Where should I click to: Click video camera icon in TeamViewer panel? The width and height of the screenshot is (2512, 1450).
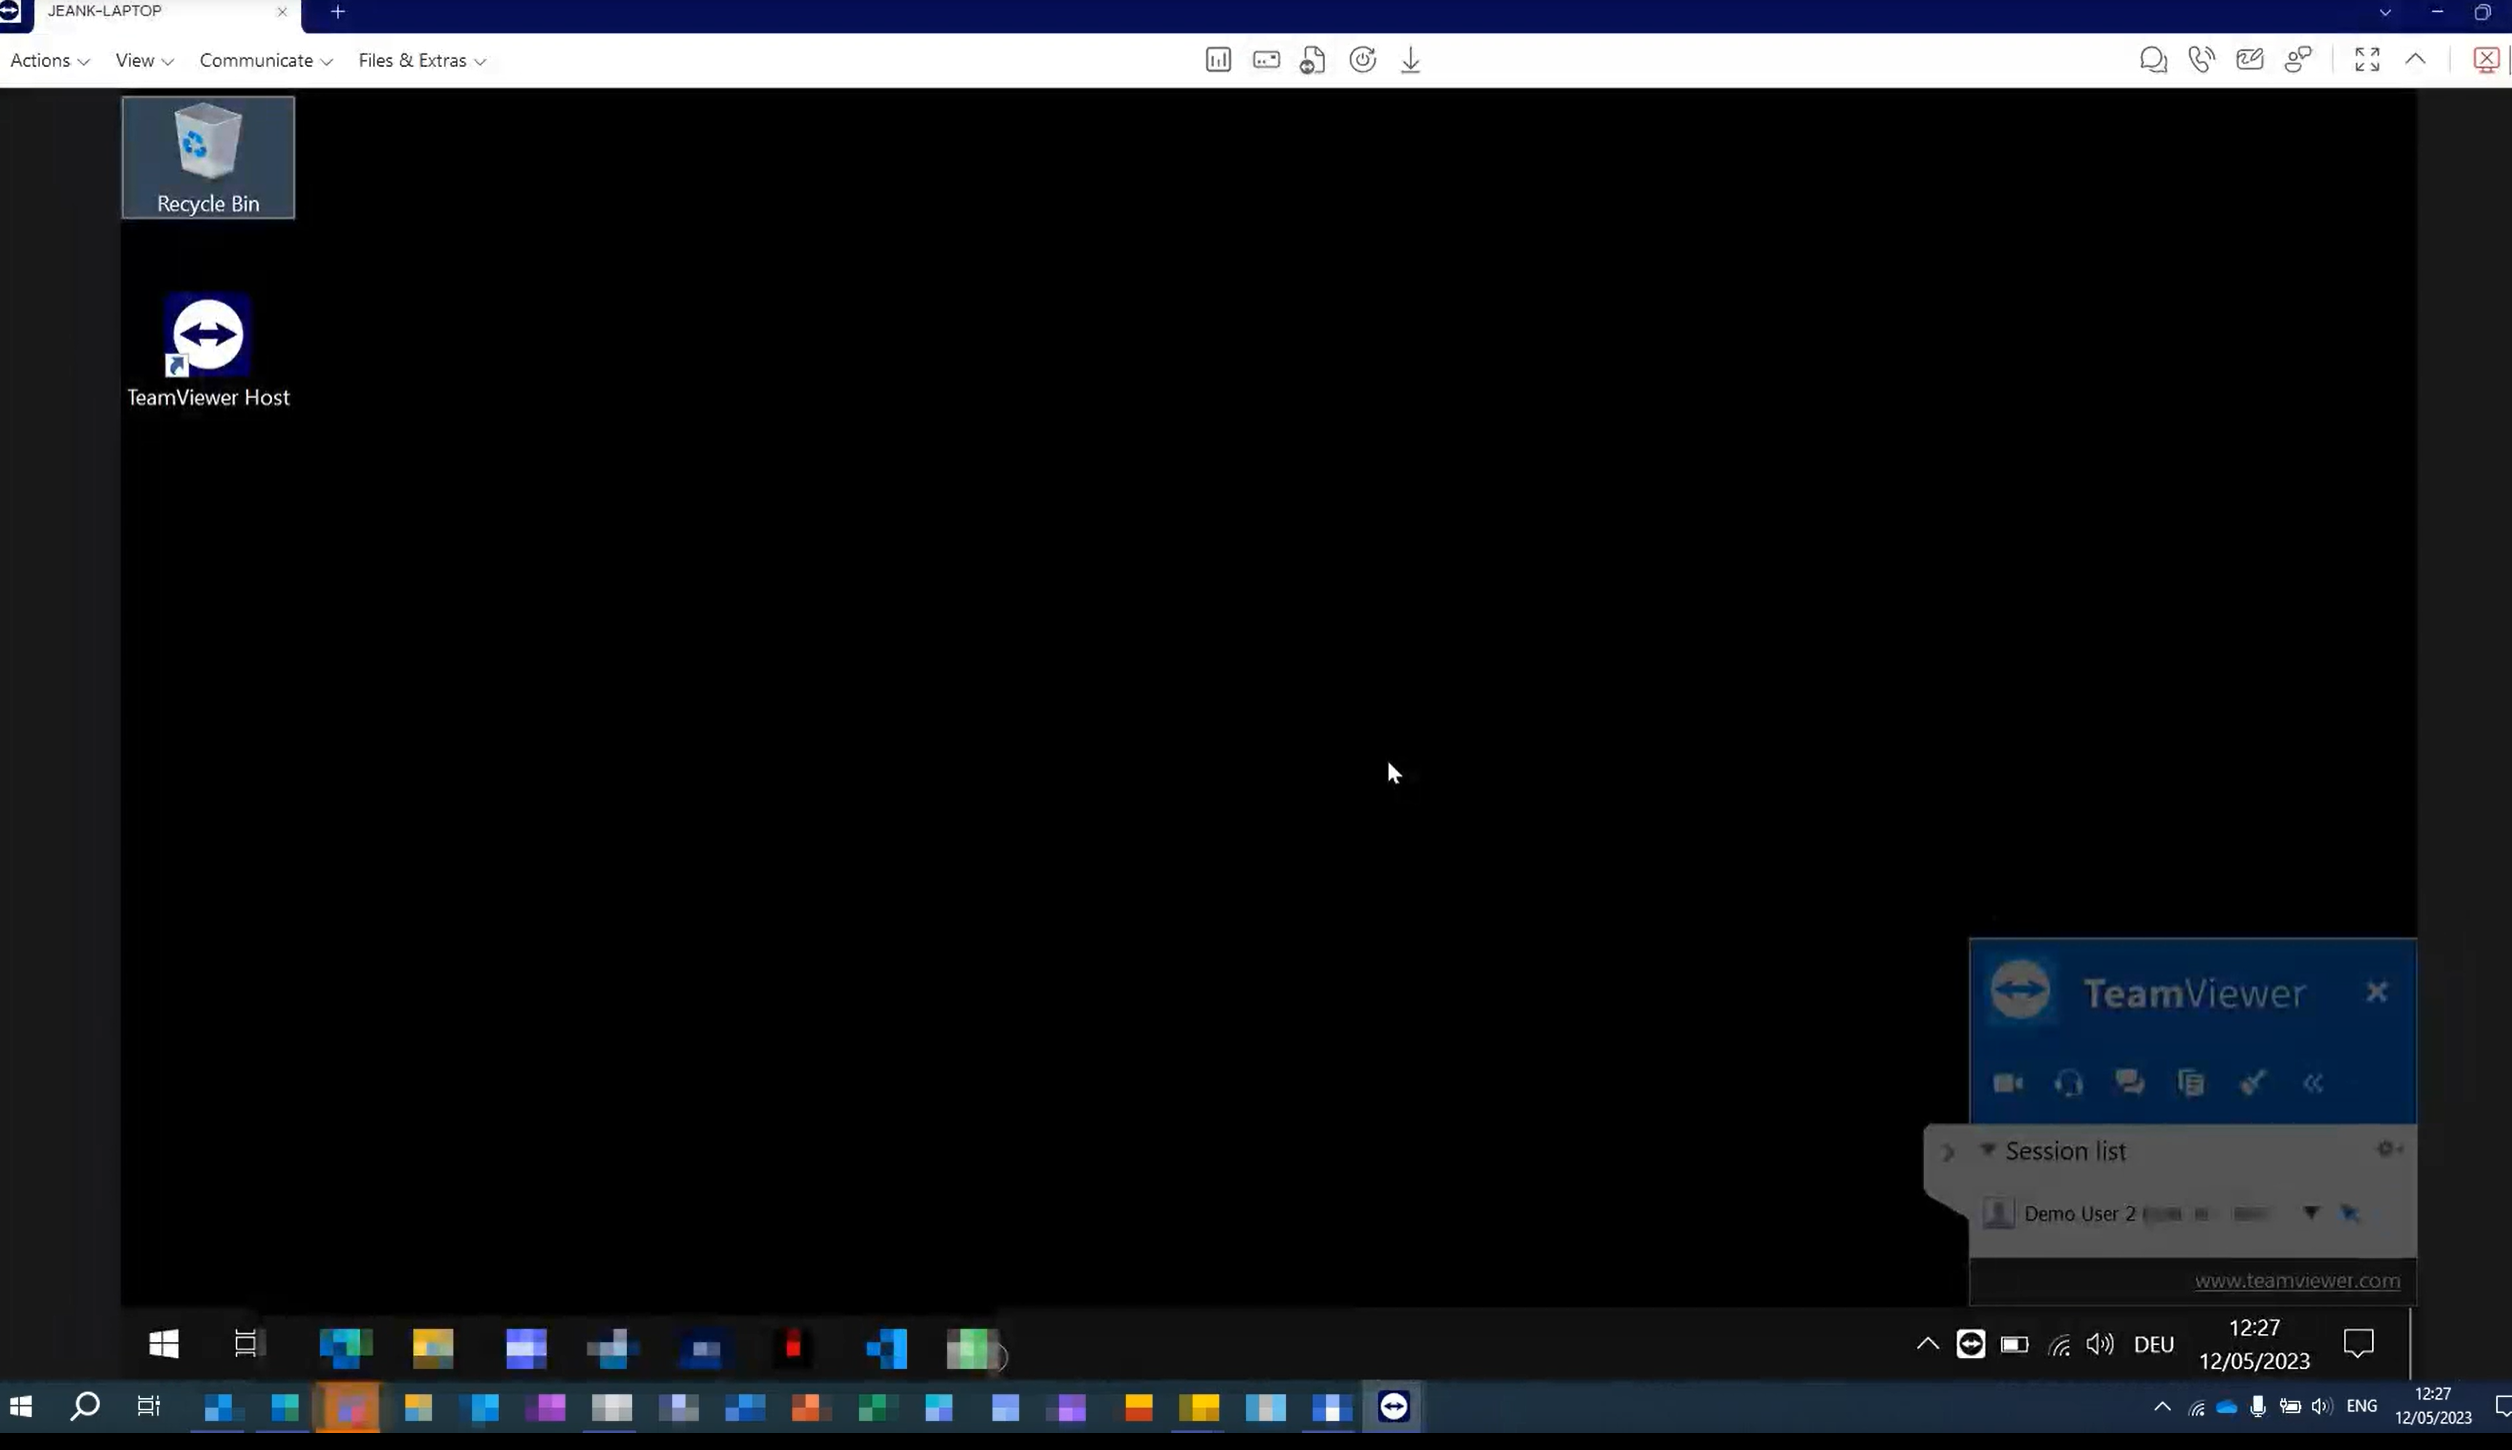2008,1083
